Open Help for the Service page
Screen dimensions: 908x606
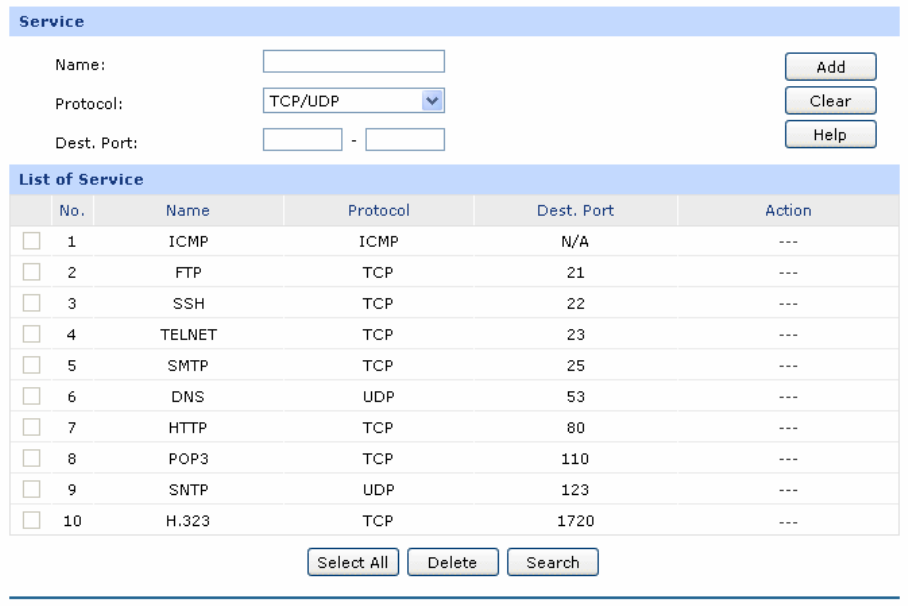point(830,134)
